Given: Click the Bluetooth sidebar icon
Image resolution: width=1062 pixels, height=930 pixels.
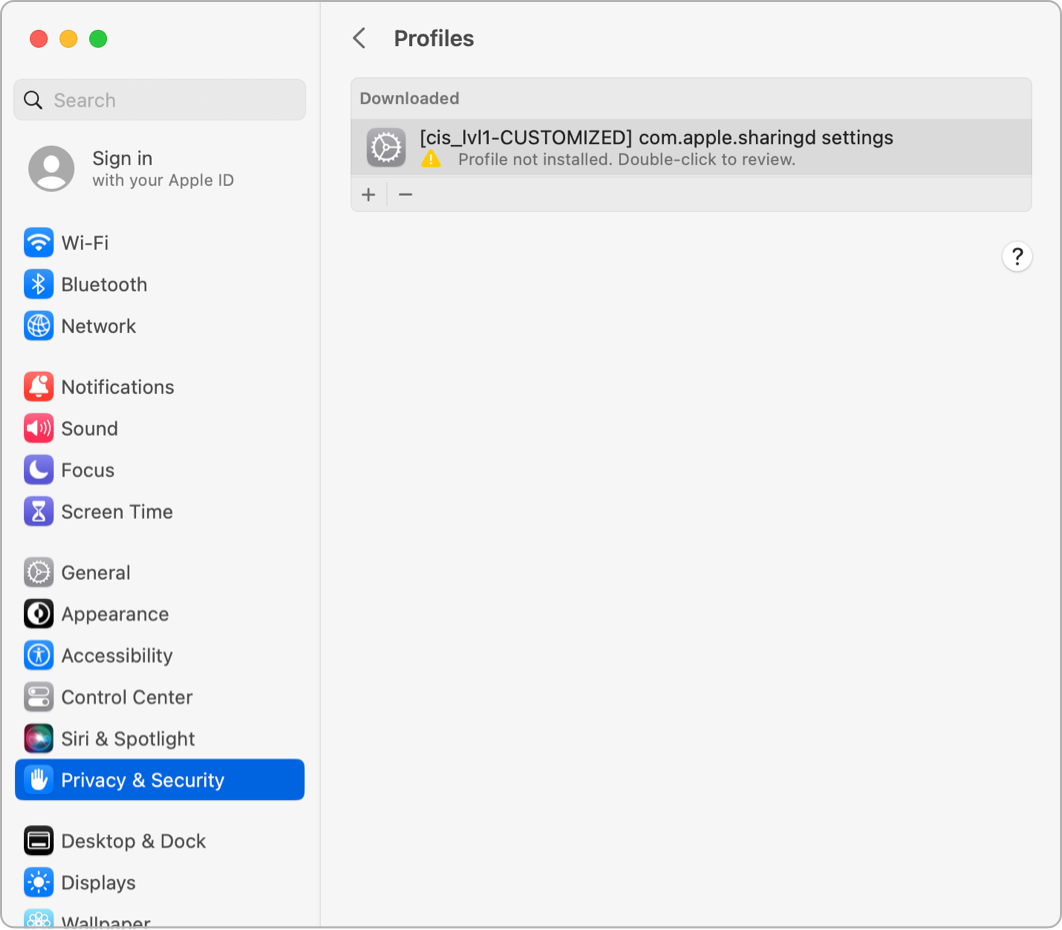Looking at the screenshot, I should [x=38, y=285].
